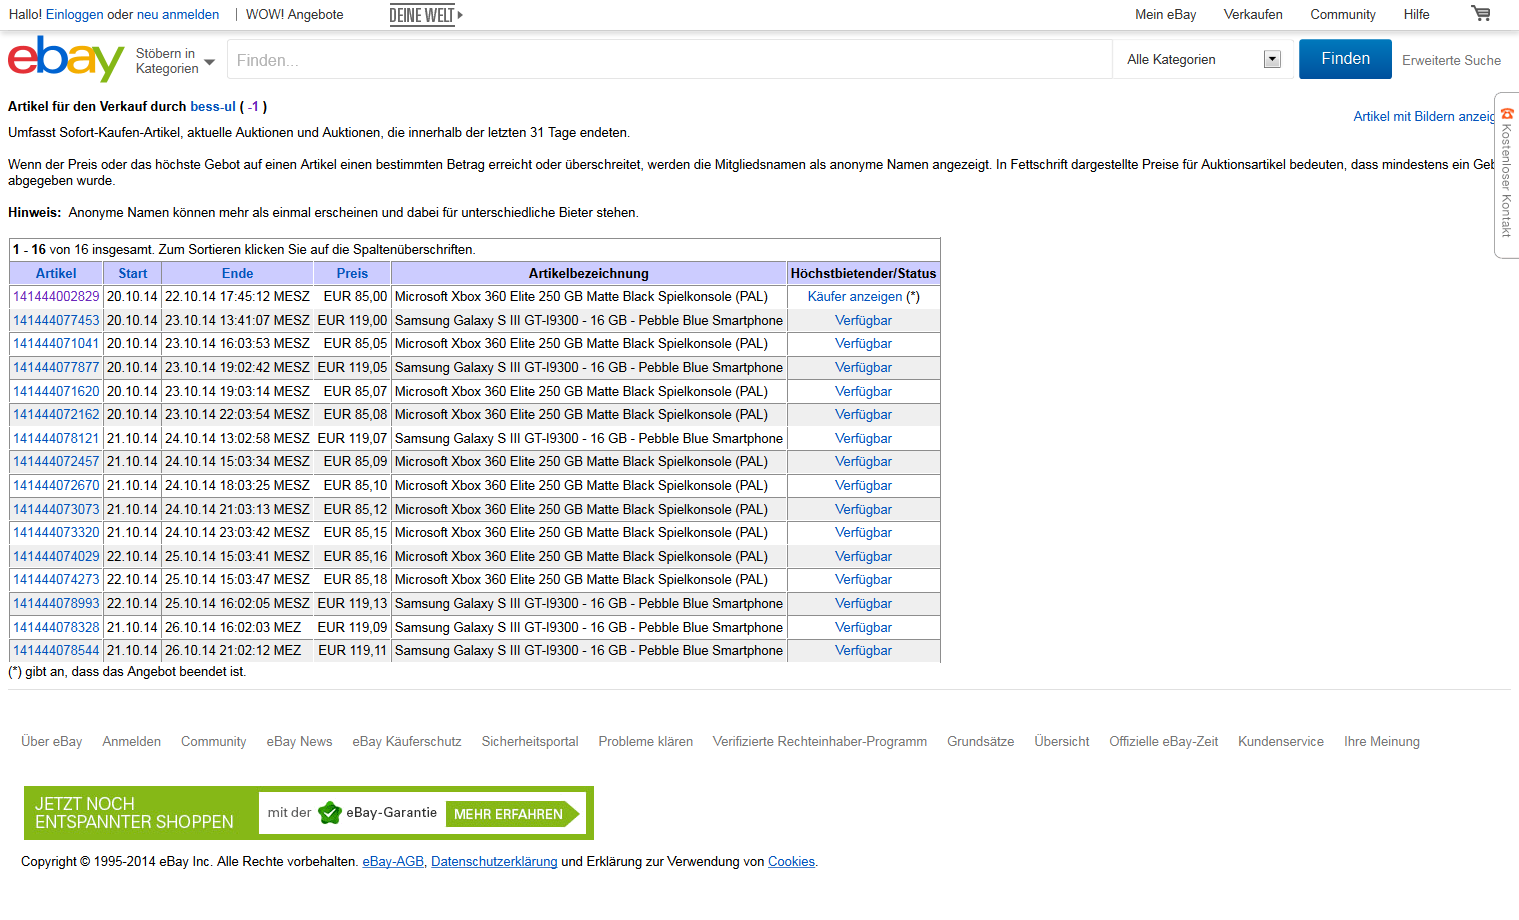Open item number 141444078544
This screenshot has height=920, width=1519.
(56, 650)
